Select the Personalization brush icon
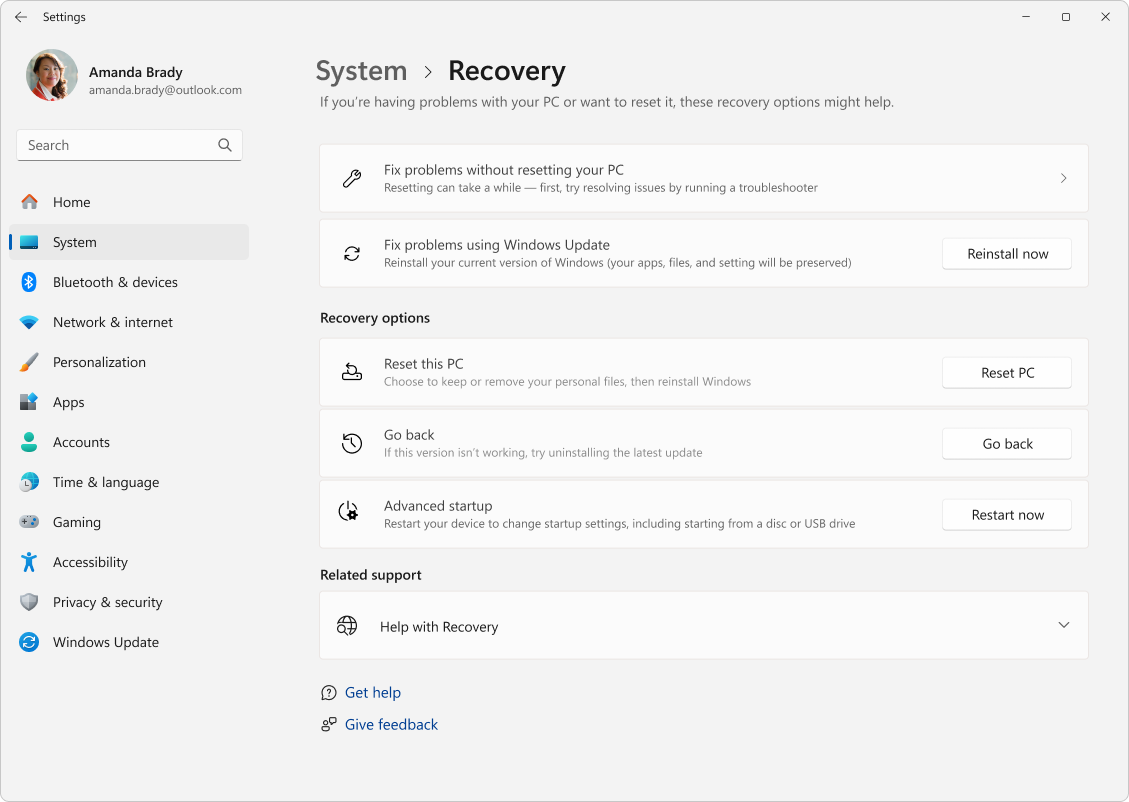The image size is (1129, 802). coord(28,362)
